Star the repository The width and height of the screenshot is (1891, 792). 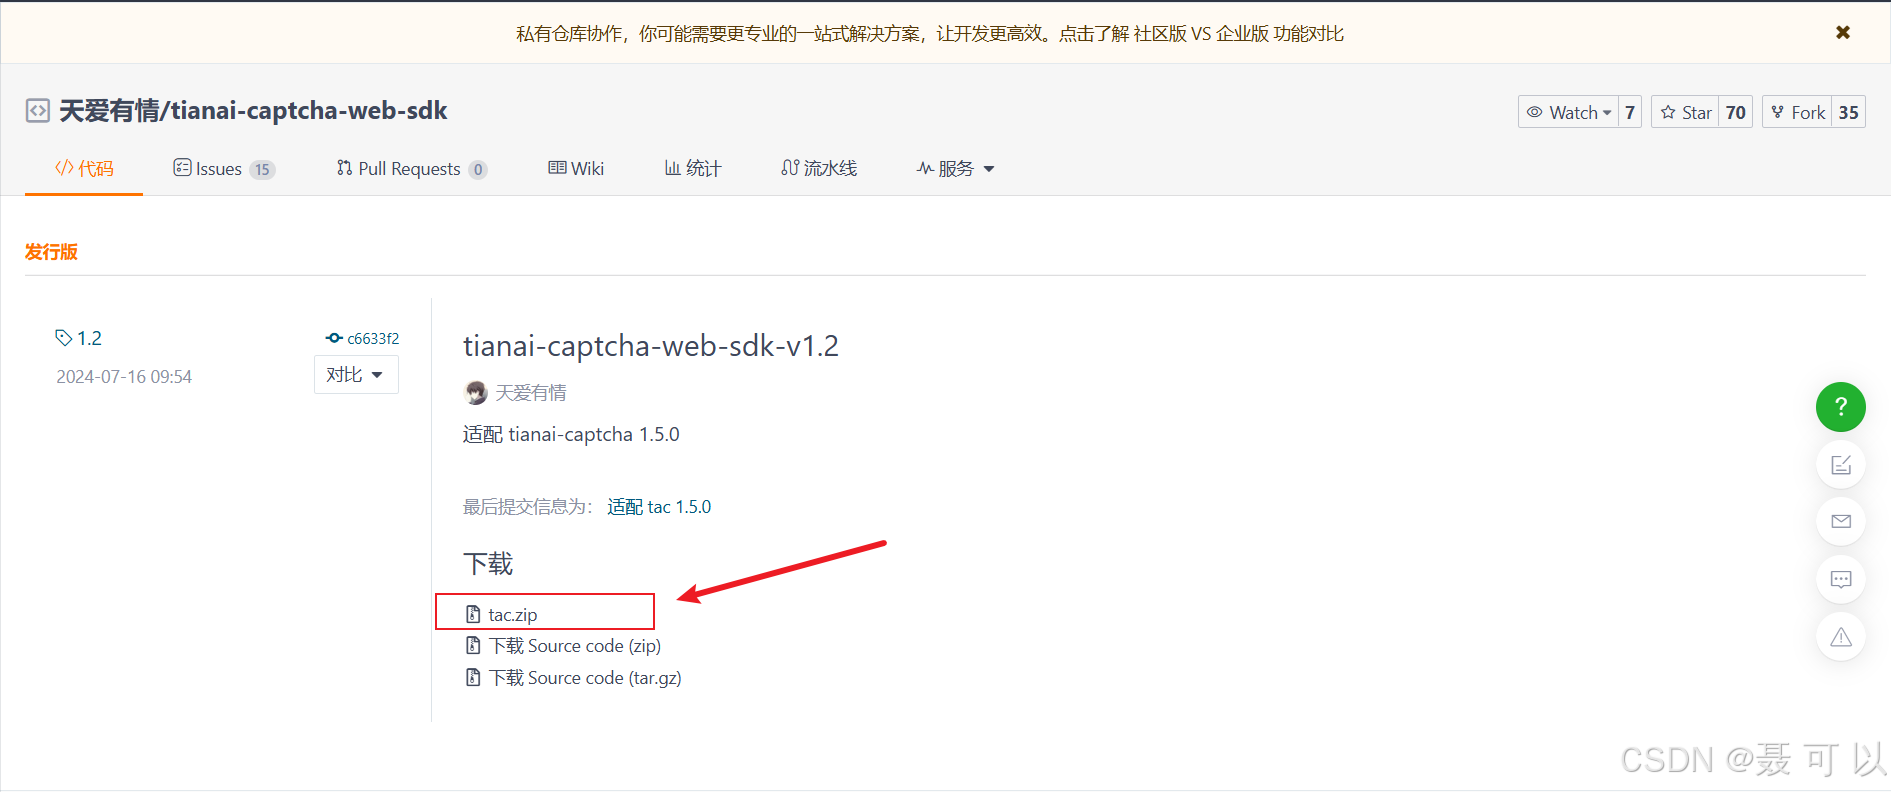pos(1685,112)
